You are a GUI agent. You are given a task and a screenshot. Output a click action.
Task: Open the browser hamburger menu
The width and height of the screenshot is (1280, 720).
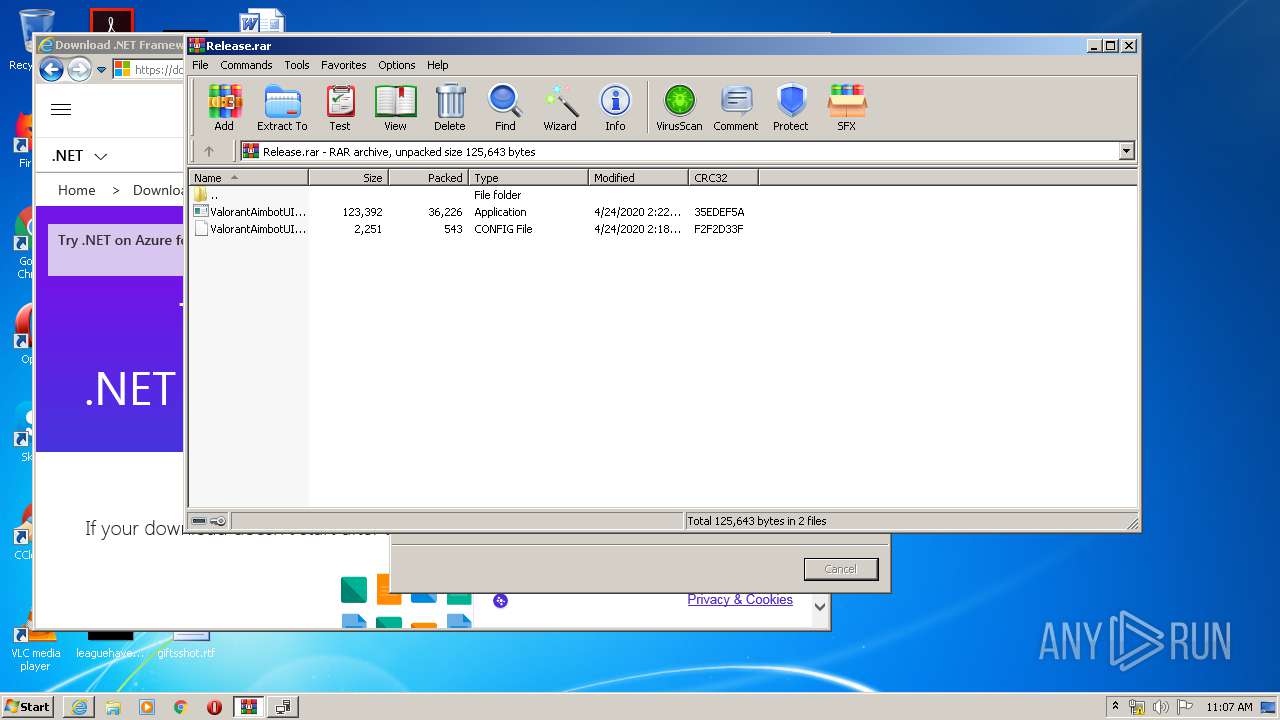click(x=61, y=110)
